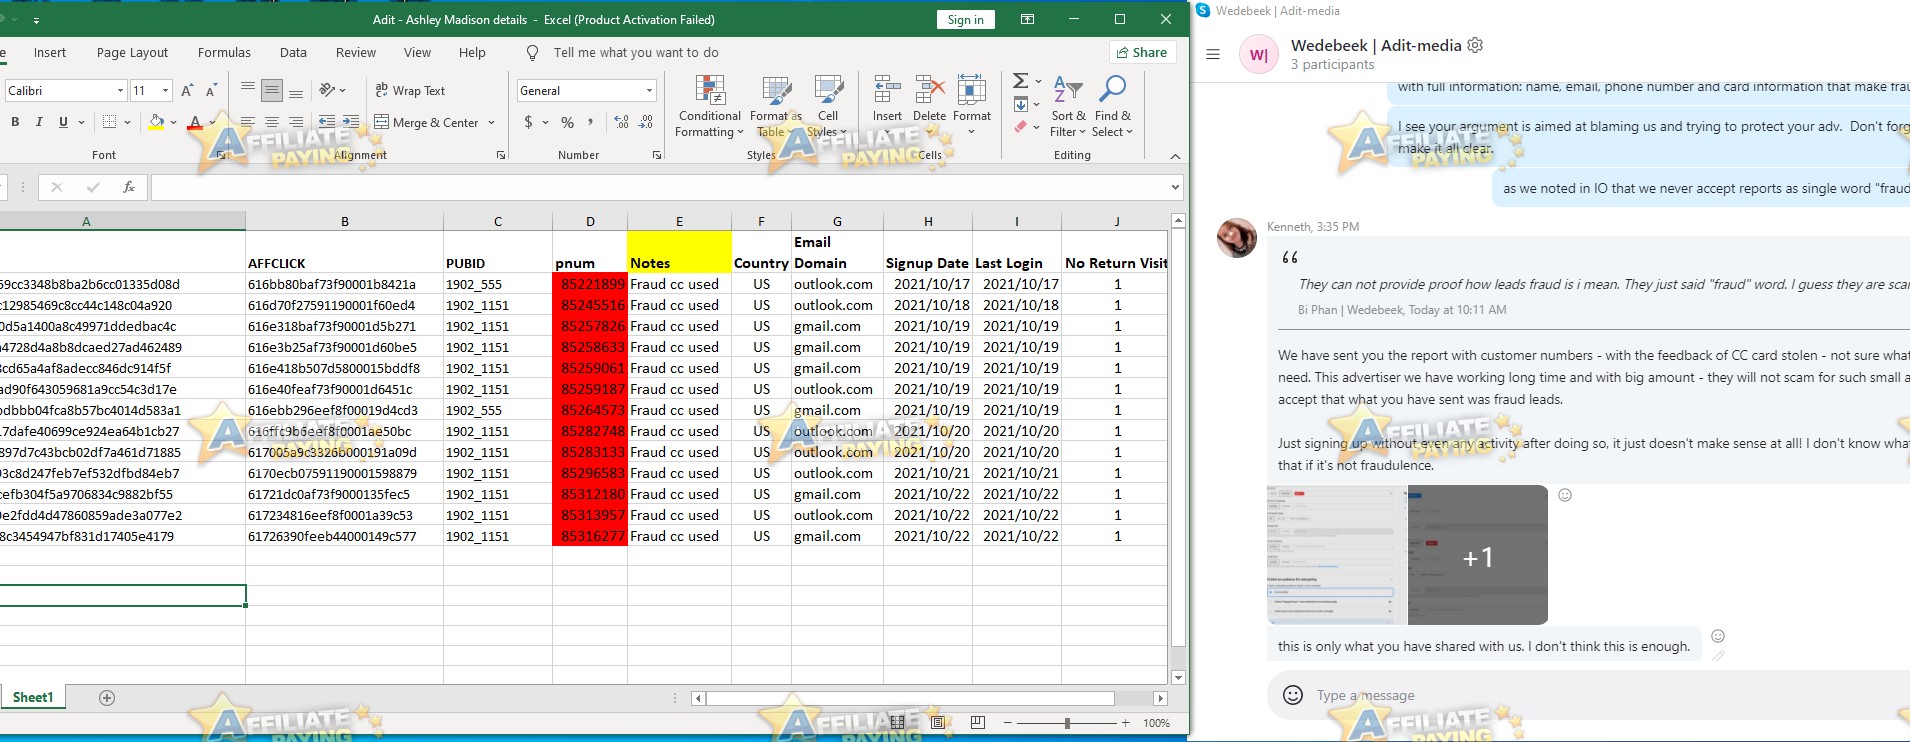Switch to the Sheet1 tab

click(33, 697)
